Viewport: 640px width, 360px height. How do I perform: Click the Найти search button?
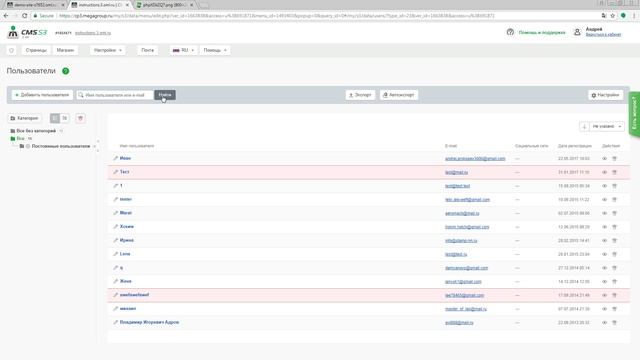pos(165,95)
